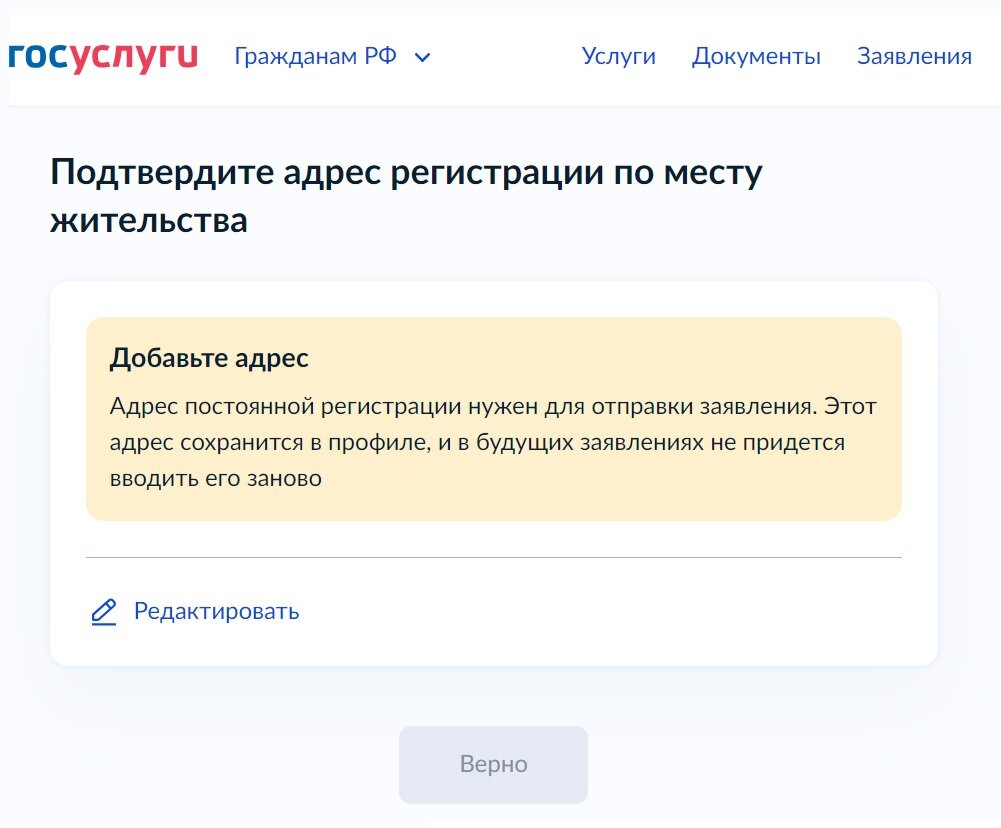Navigate to Документы in the top bar
The height and width of the screenshot is (828, 1001).
pyautogui.click(x=756, y=56)
